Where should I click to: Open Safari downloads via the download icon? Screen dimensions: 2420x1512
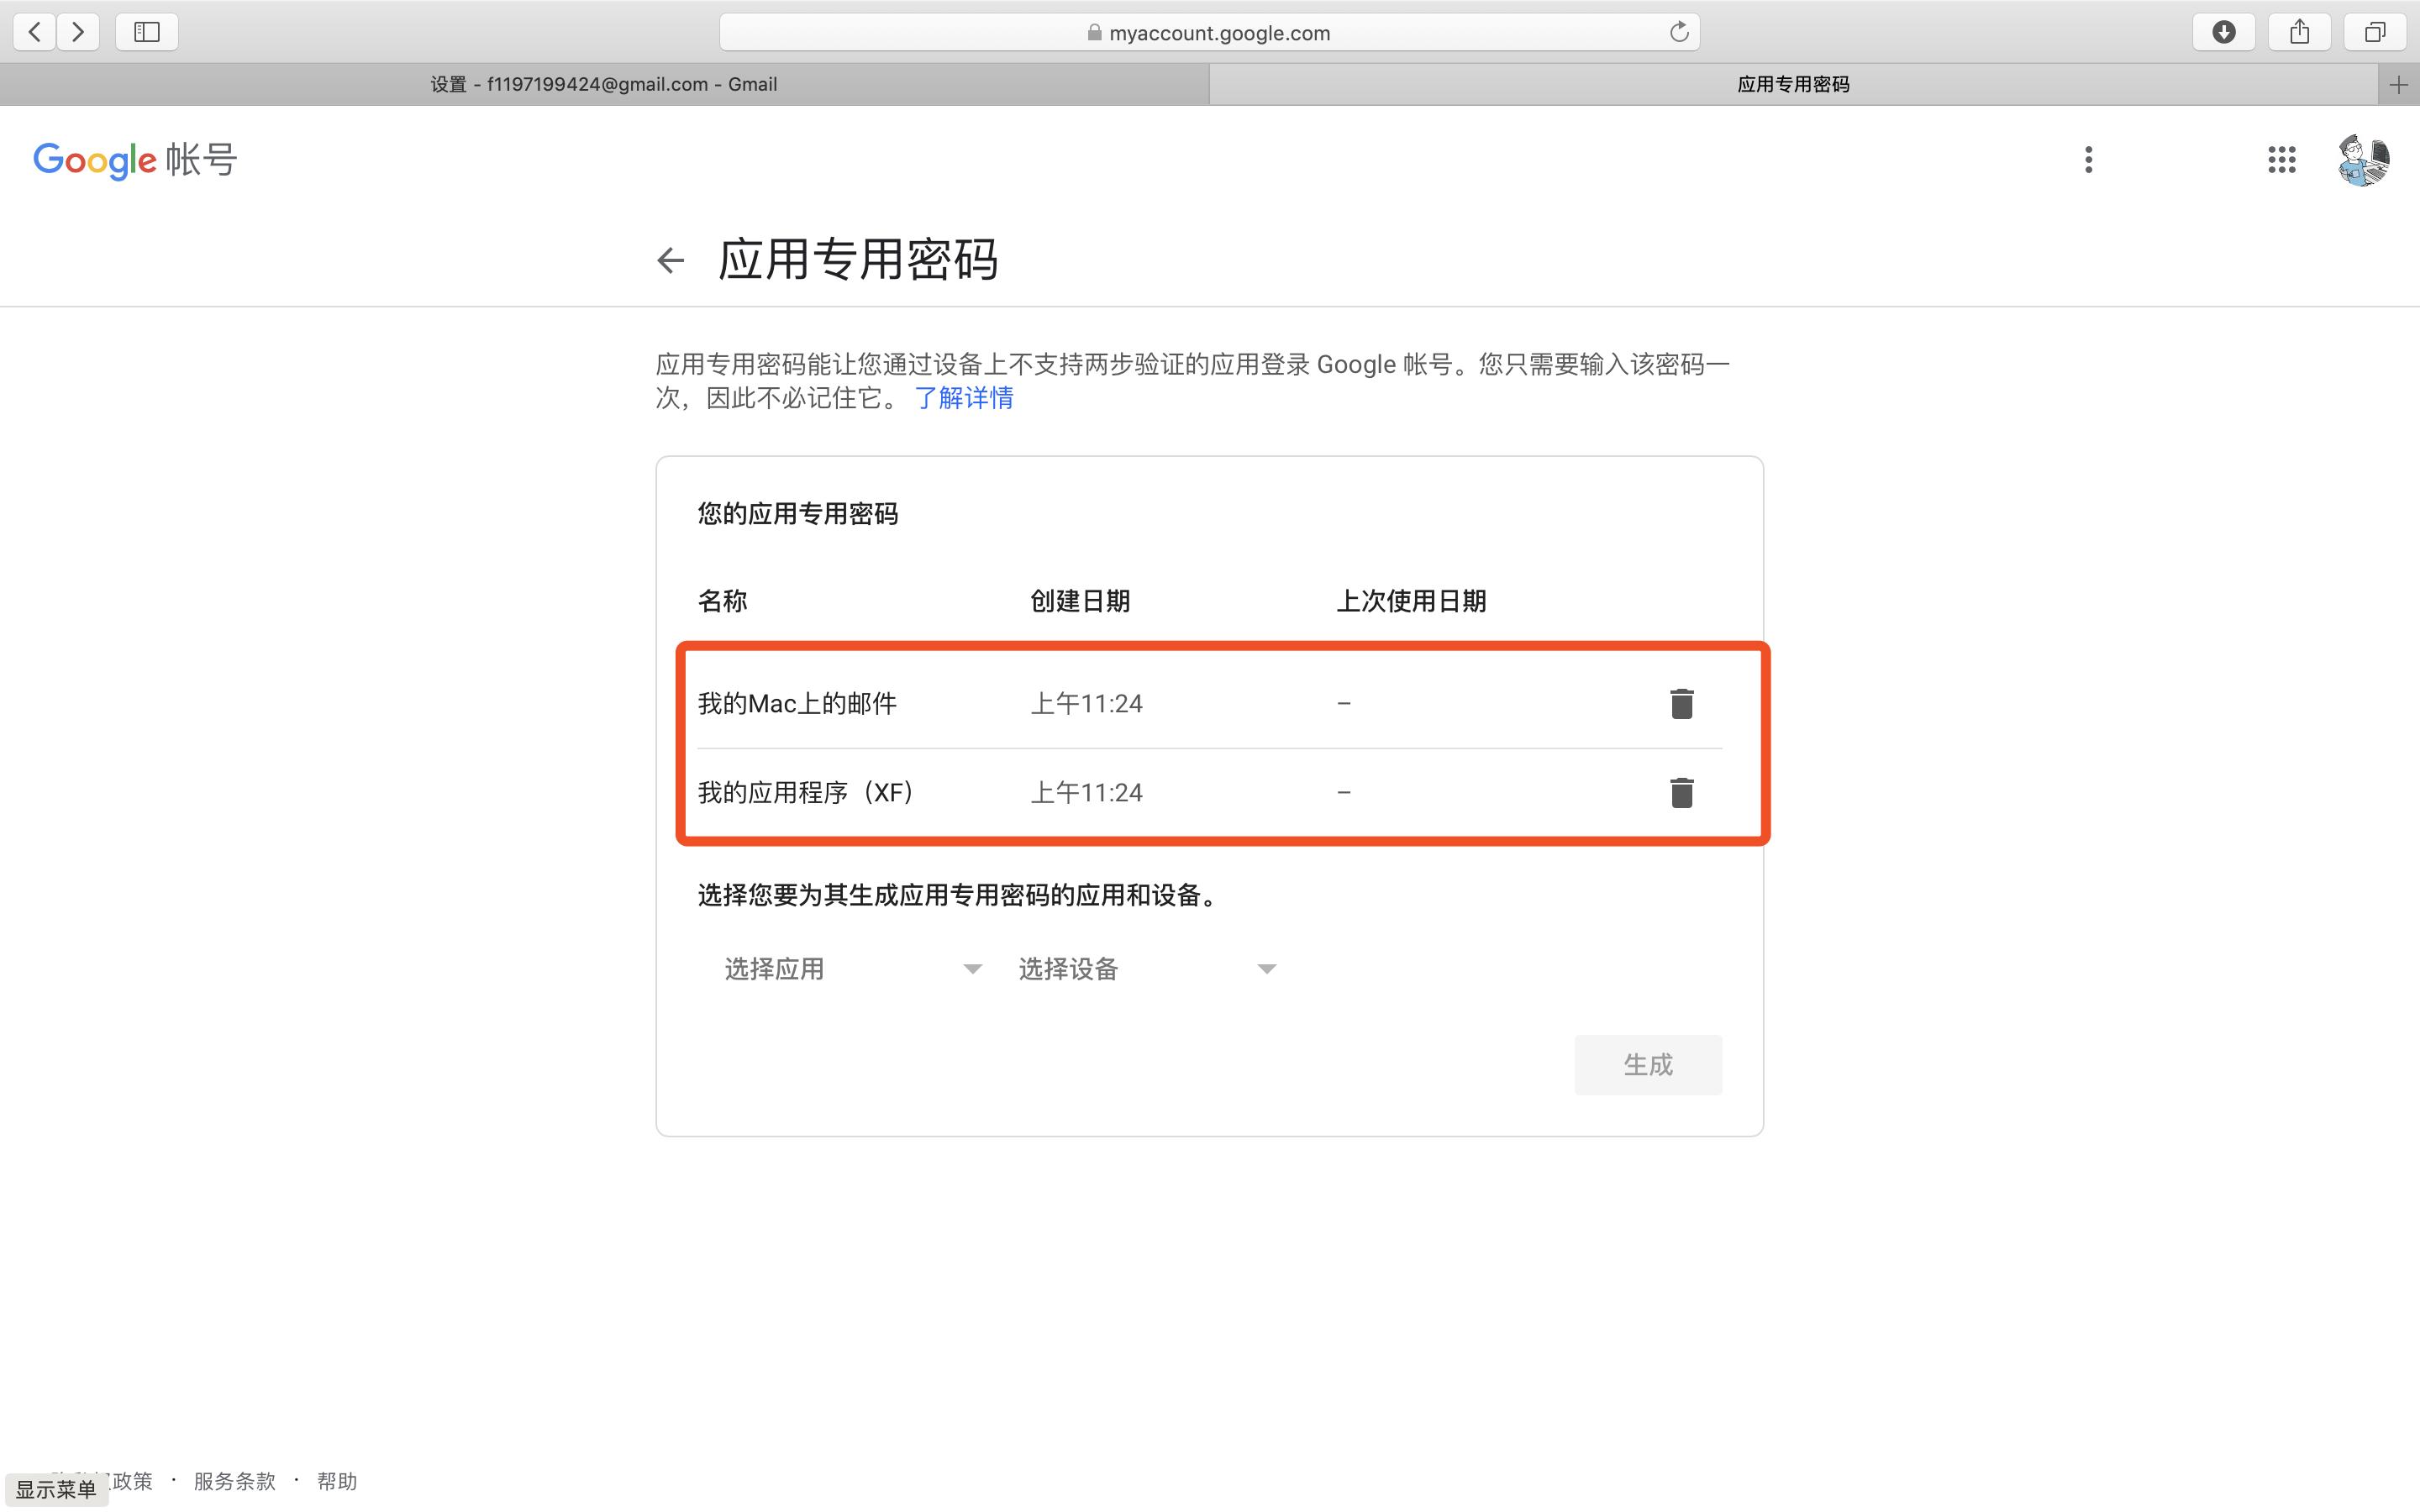tap(2224, 31)
